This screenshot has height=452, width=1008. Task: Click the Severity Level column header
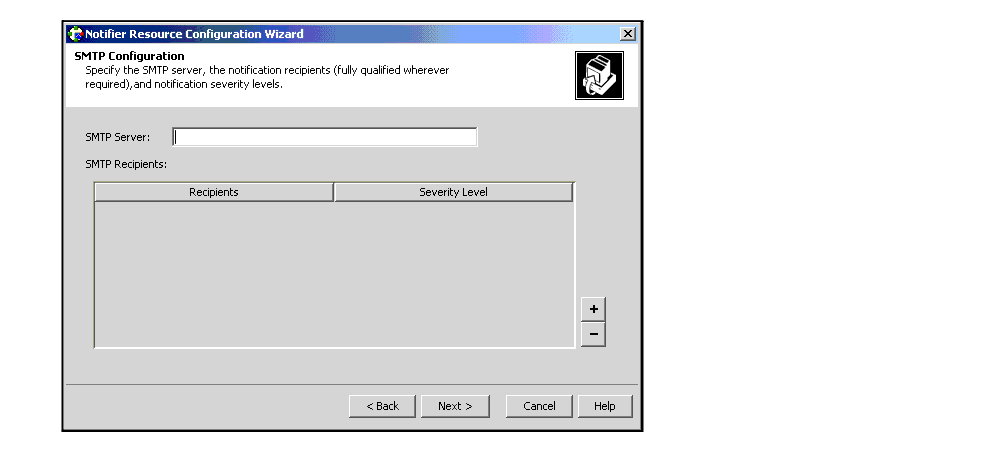point(453,192)
